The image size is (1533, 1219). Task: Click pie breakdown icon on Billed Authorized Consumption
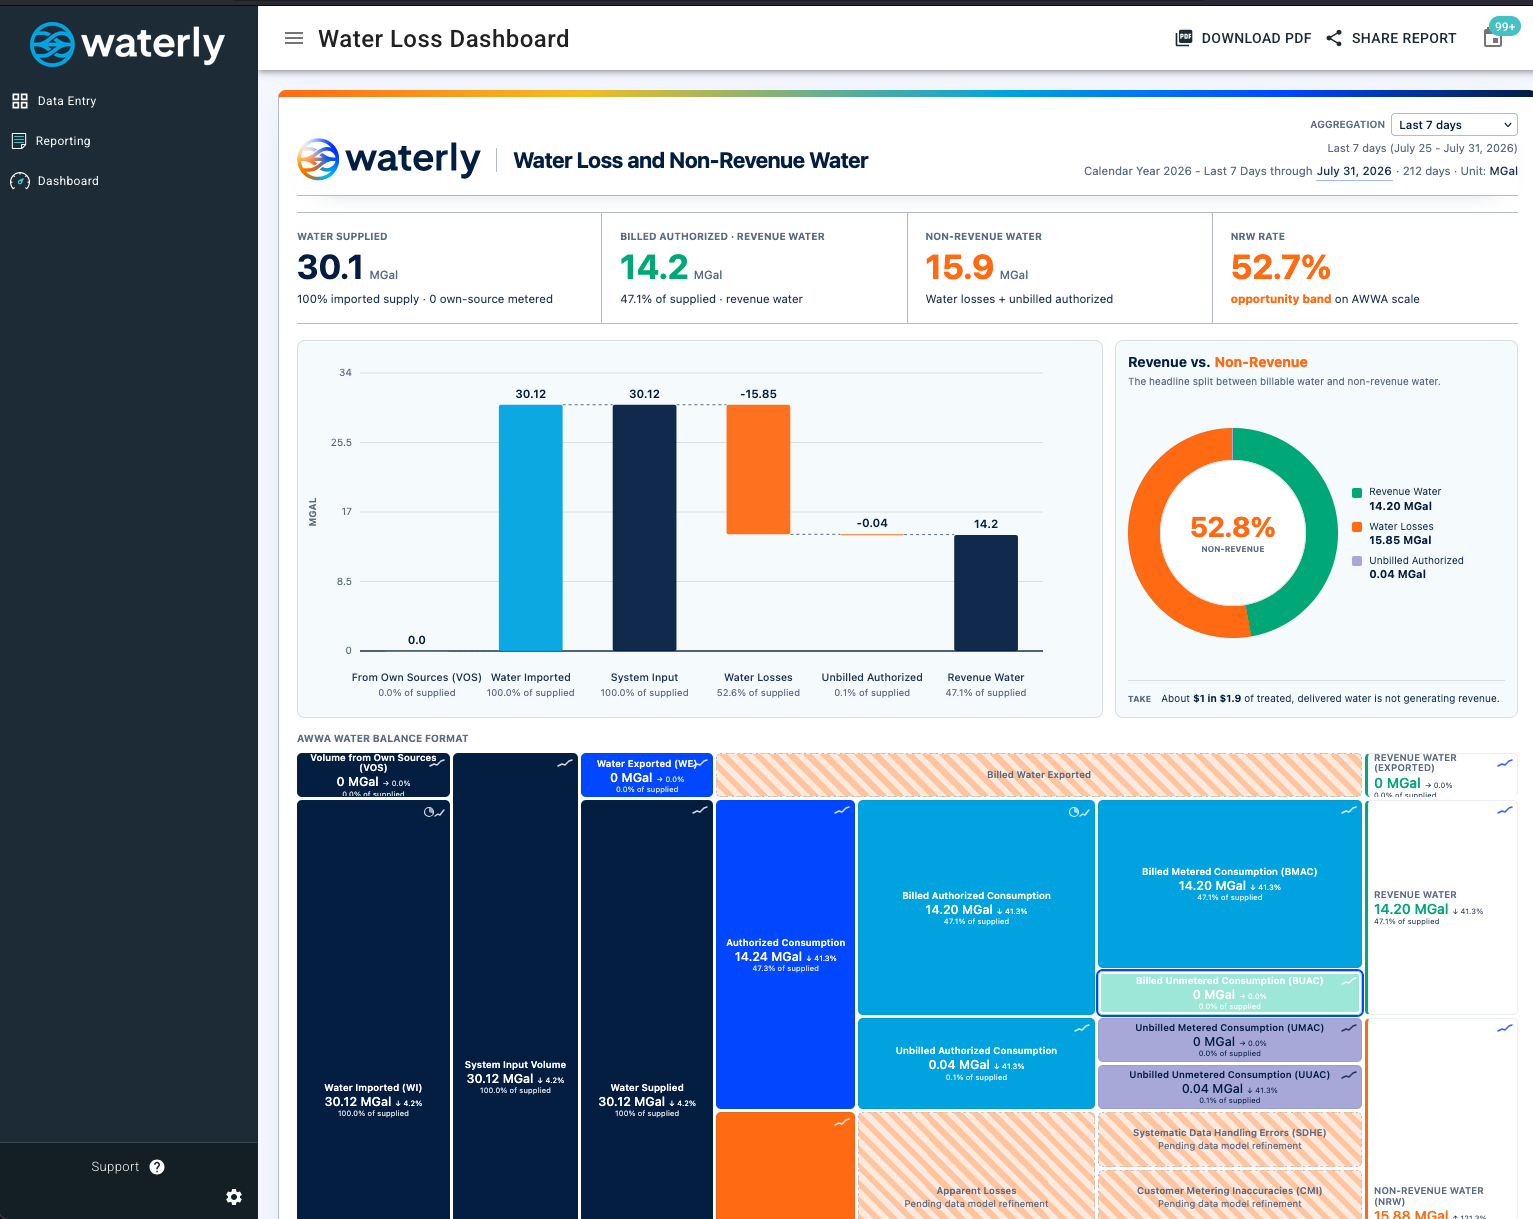[x=1074, y=812]
